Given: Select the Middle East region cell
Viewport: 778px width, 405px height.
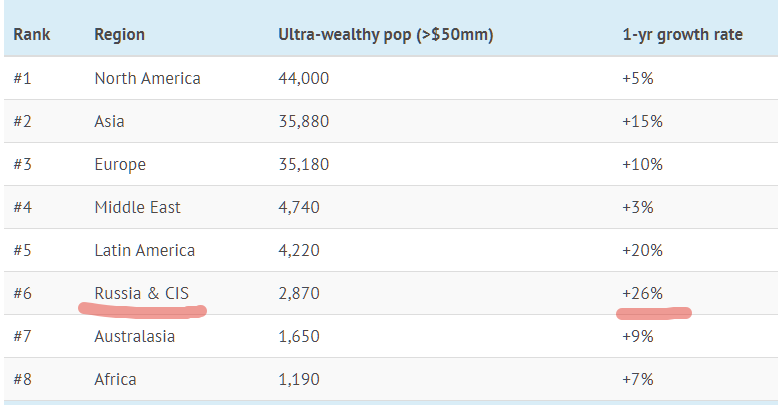Looking at the screenshot, I should point(137,207).
